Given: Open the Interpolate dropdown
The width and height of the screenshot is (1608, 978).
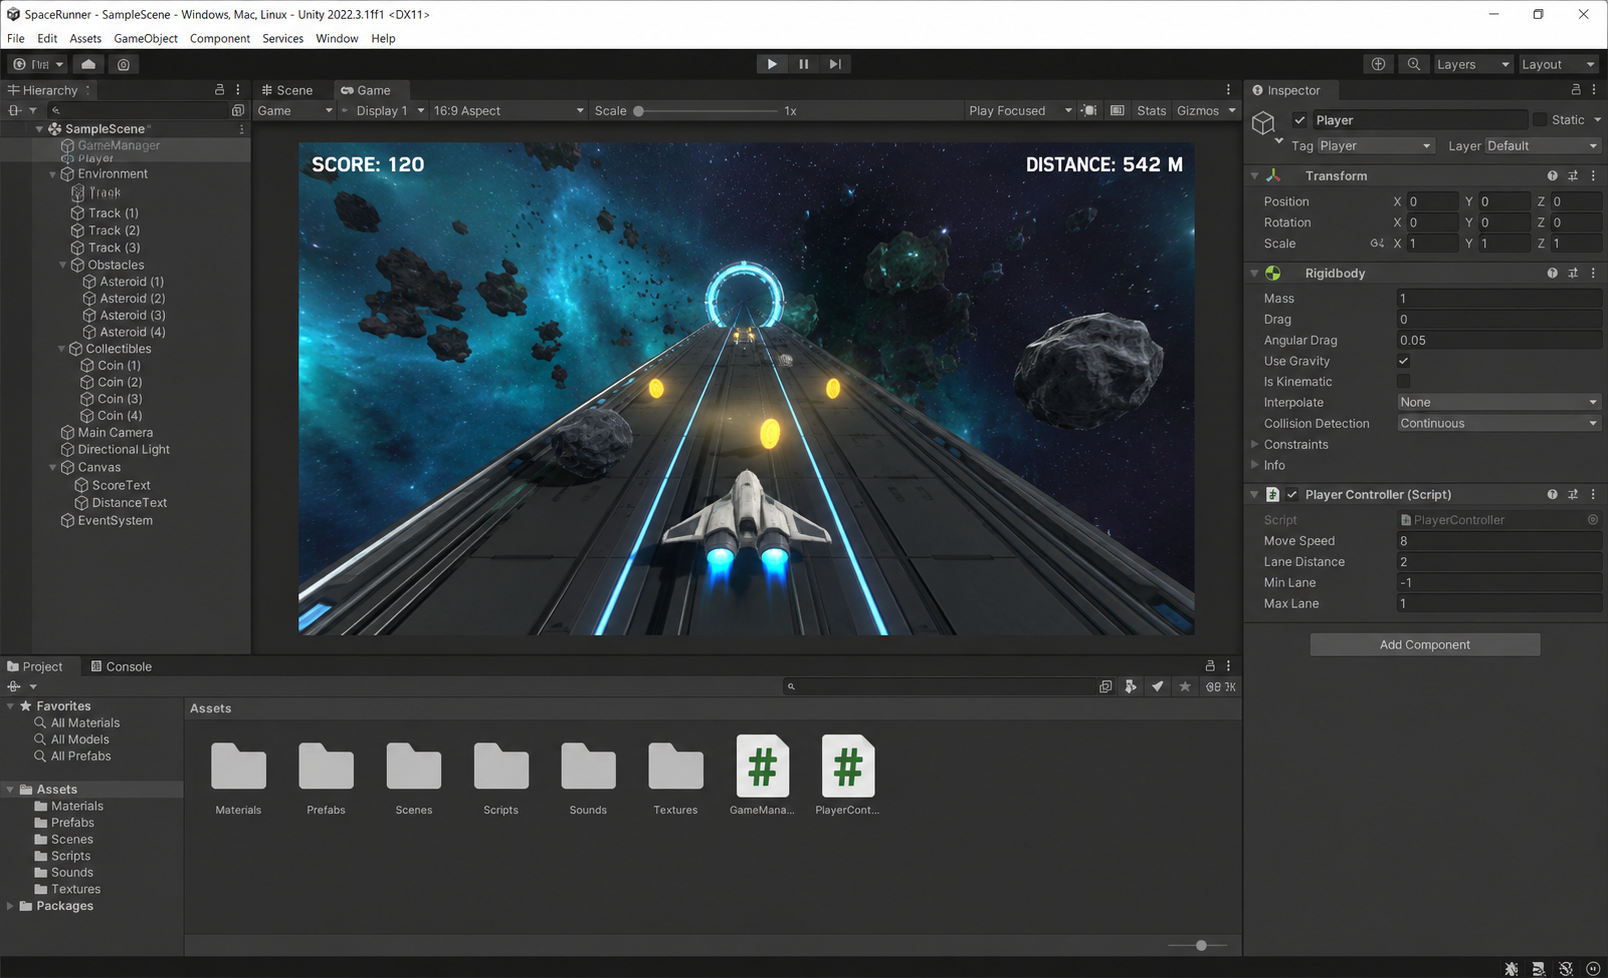Looking at the screenshot, I should [1499, 403].
